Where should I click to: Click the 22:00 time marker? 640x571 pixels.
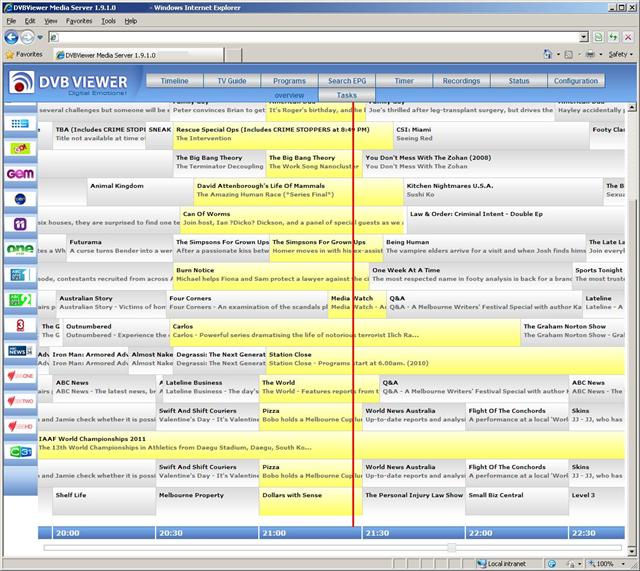[x=480, y=533]
